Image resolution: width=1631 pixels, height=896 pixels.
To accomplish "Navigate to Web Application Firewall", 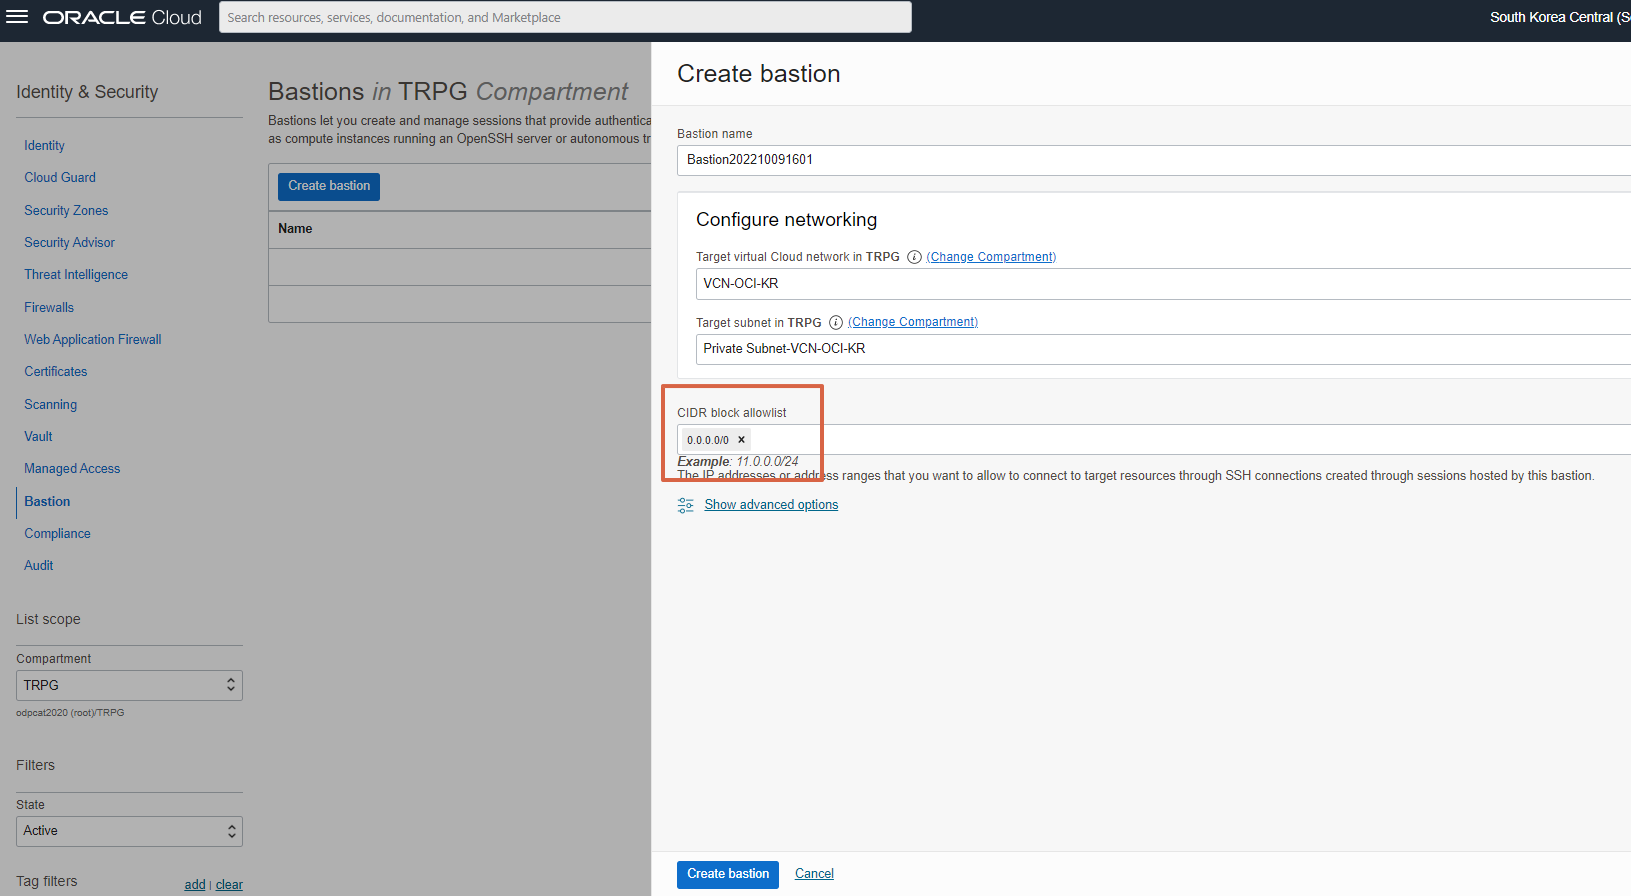I will point(93,339).
